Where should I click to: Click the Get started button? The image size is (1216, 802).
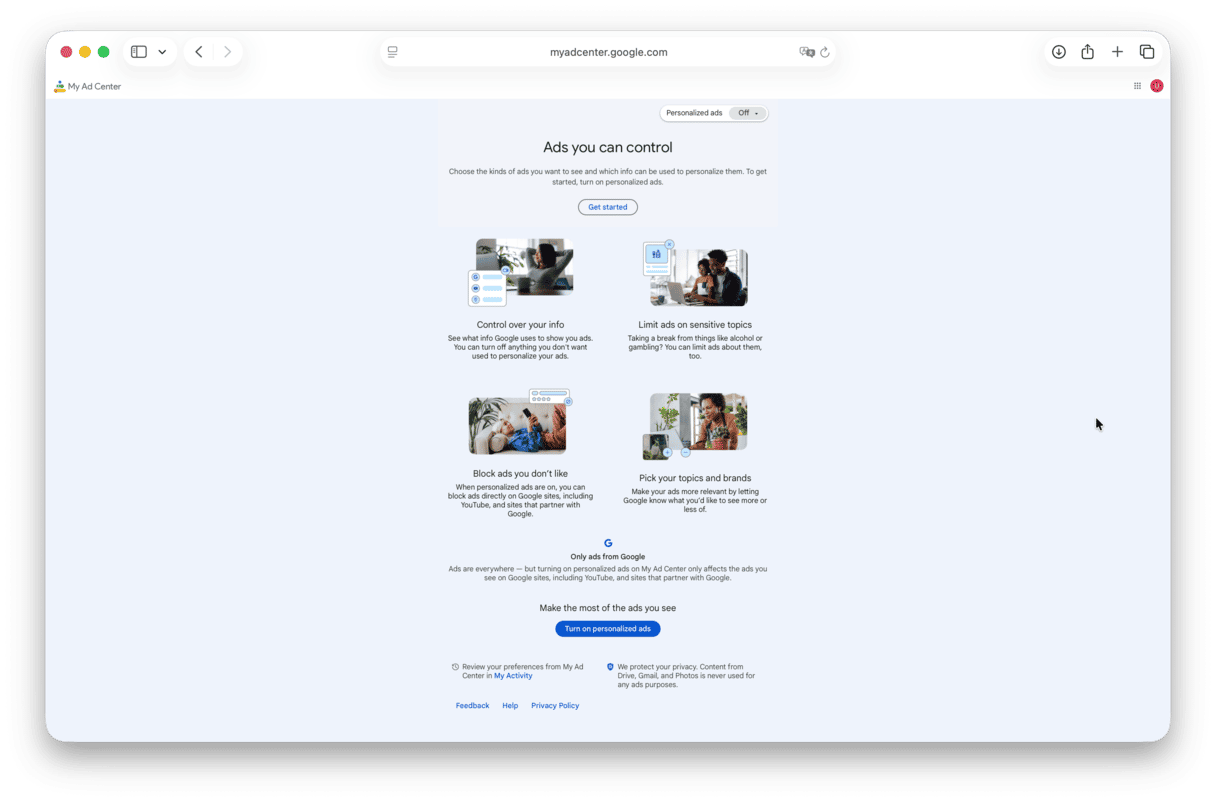(x=608, y=207)
